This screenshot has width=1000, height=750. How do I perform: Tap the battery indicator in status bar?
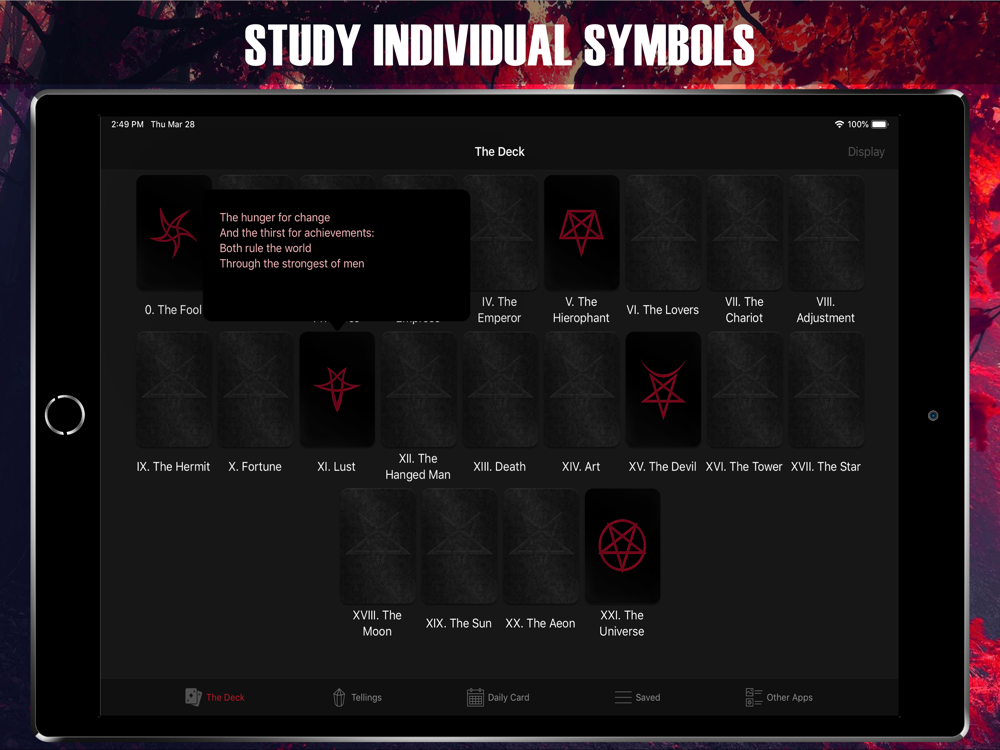(x=879, y=125)
